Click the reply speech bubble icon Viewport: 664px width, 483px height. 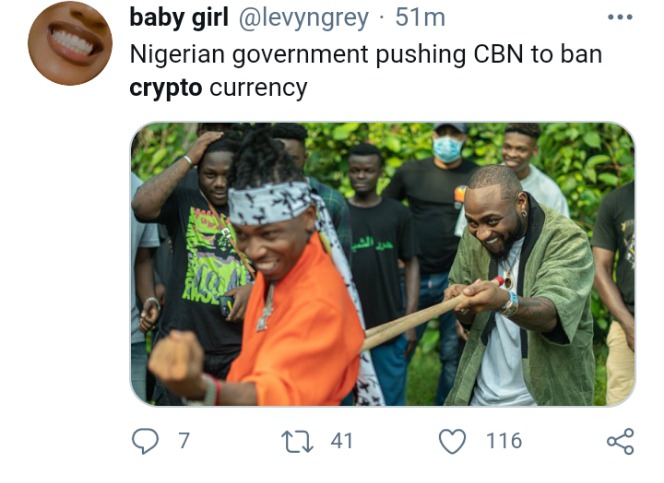[145, 441]
